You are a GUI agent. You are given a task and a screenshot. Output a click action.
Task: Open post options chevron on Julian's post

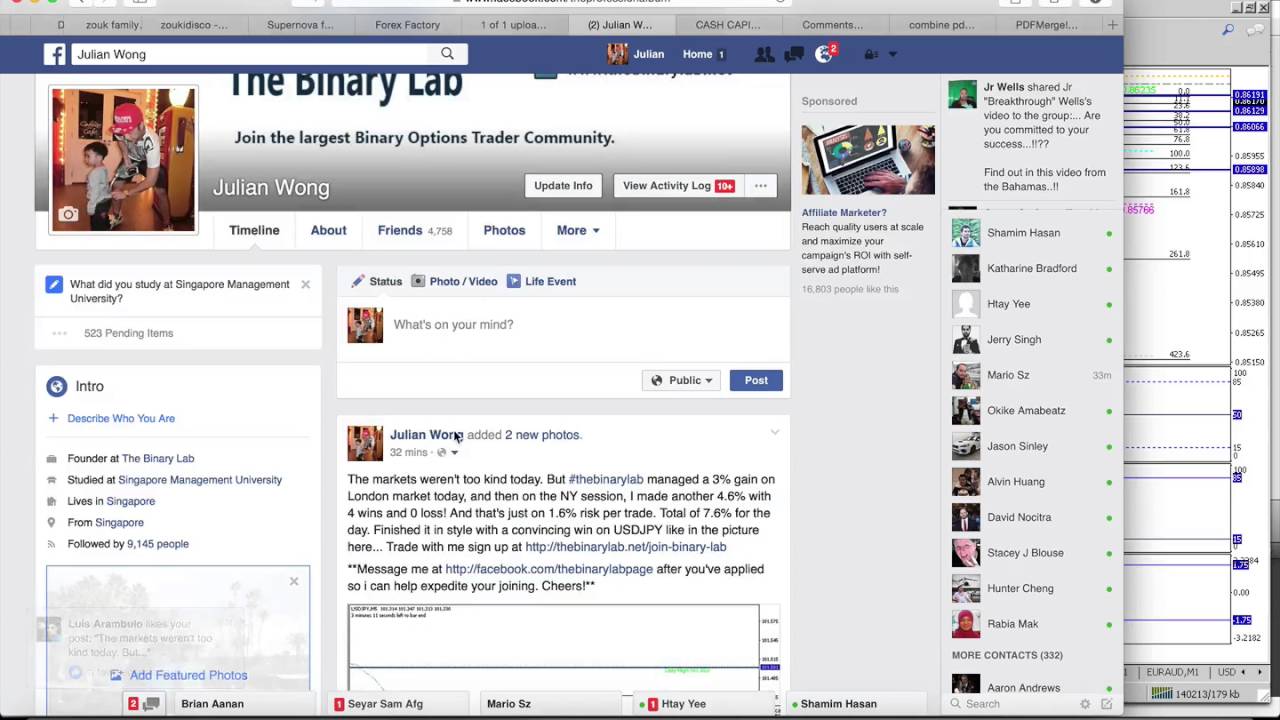[x=774, y=433]
